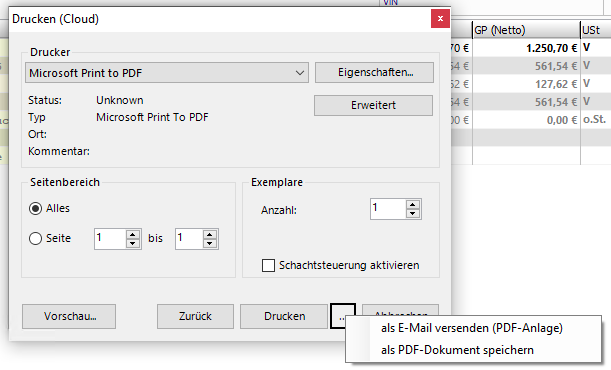Select the 0,00 € cell in GP (Netto) column
This screenshot has height=370, width=611.
coord(526,120)
